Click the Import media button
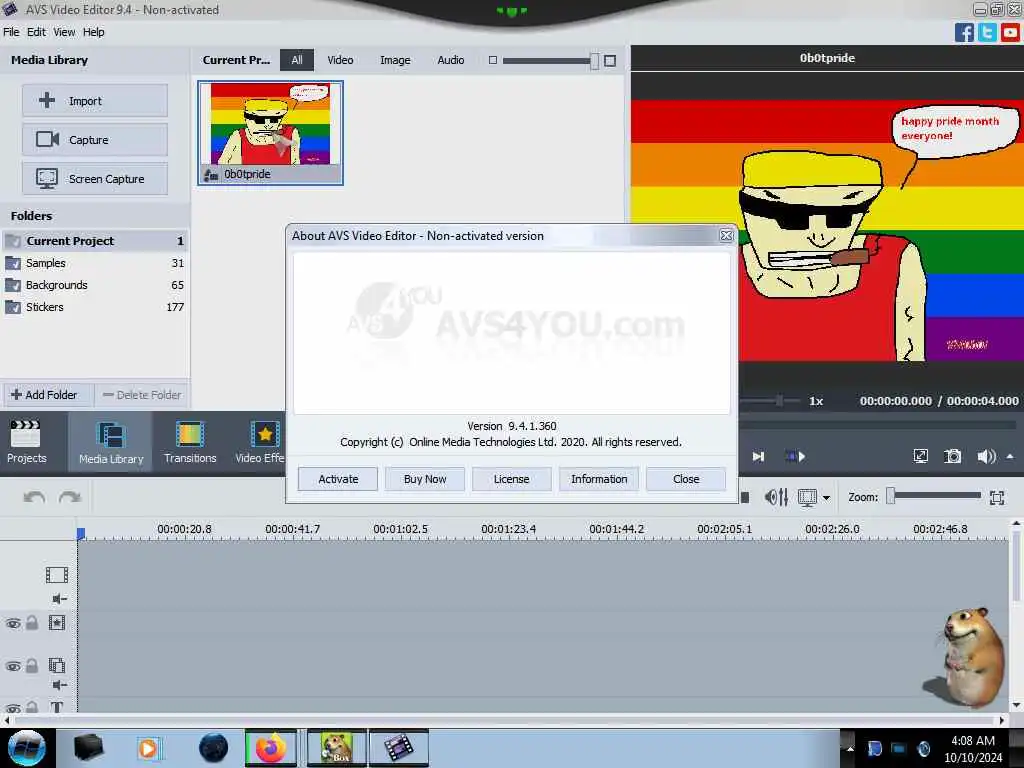This screenshot has width=1024, height=768. [95, 101]
